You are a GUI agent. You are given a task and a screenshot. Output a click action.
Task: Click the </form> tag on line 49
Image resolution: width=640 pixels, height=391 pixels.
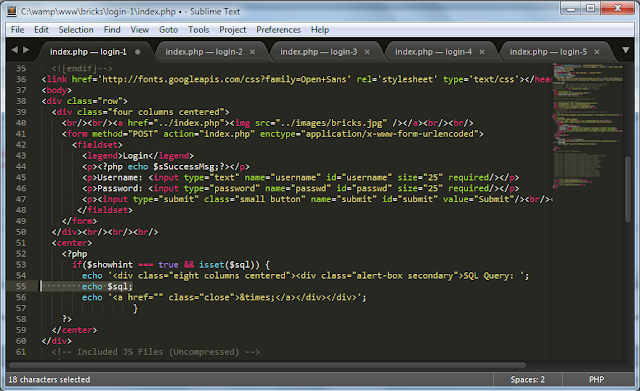click(x=80, y=221)
